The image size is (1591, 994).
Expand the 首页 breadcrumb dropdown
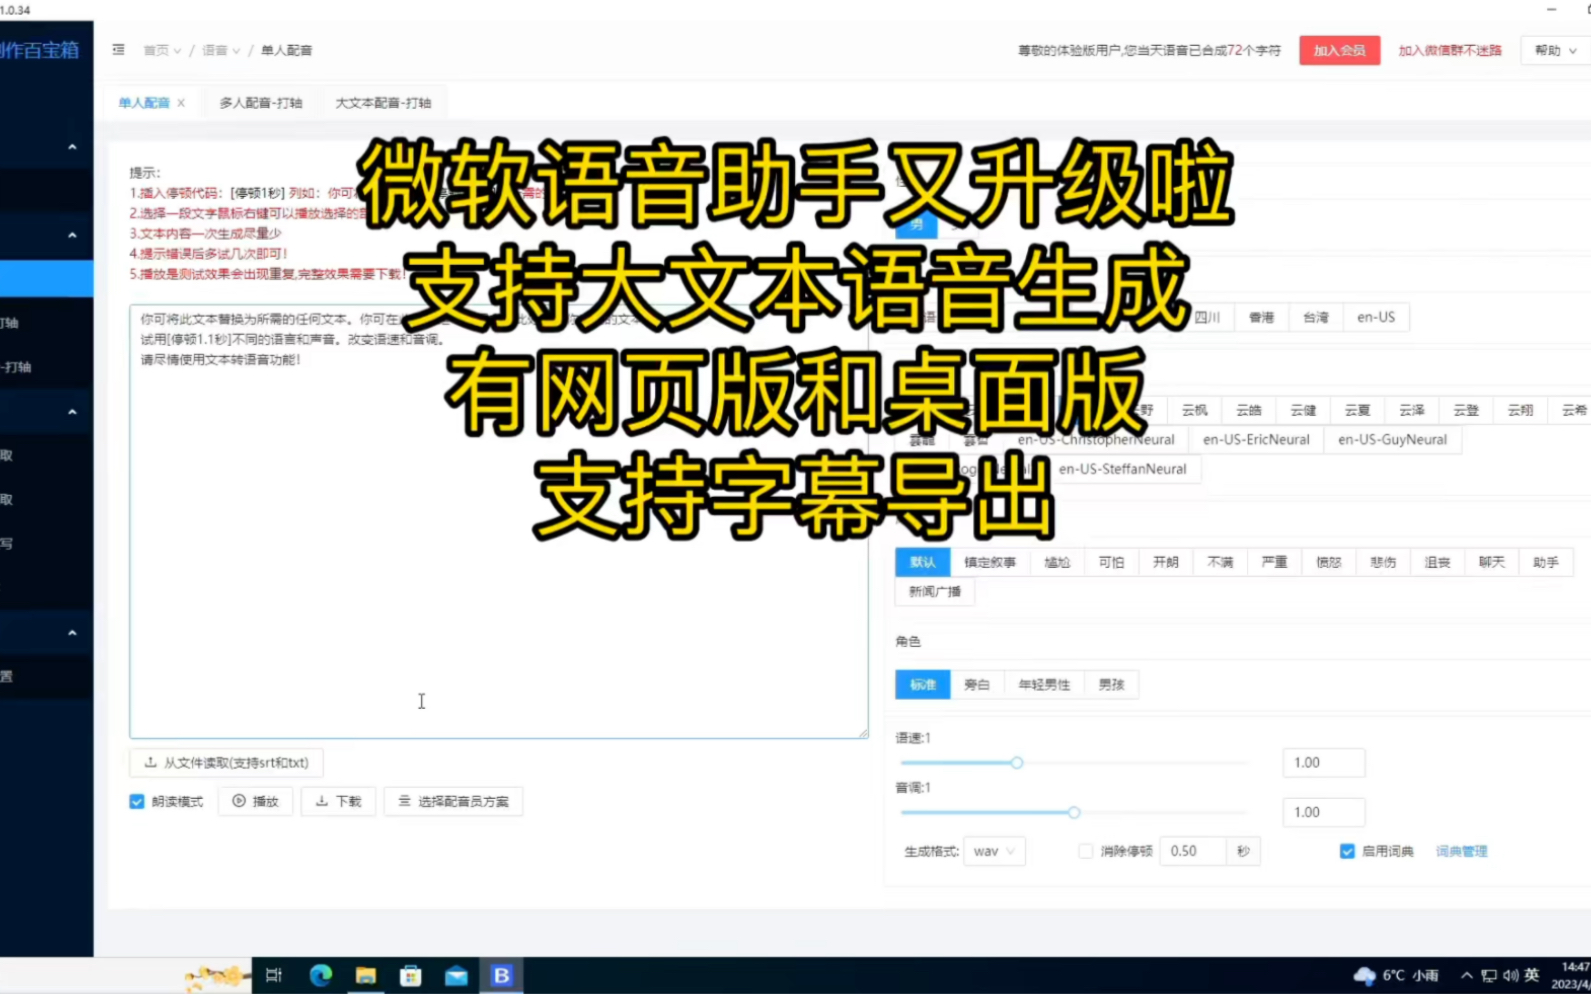(162, 50)
